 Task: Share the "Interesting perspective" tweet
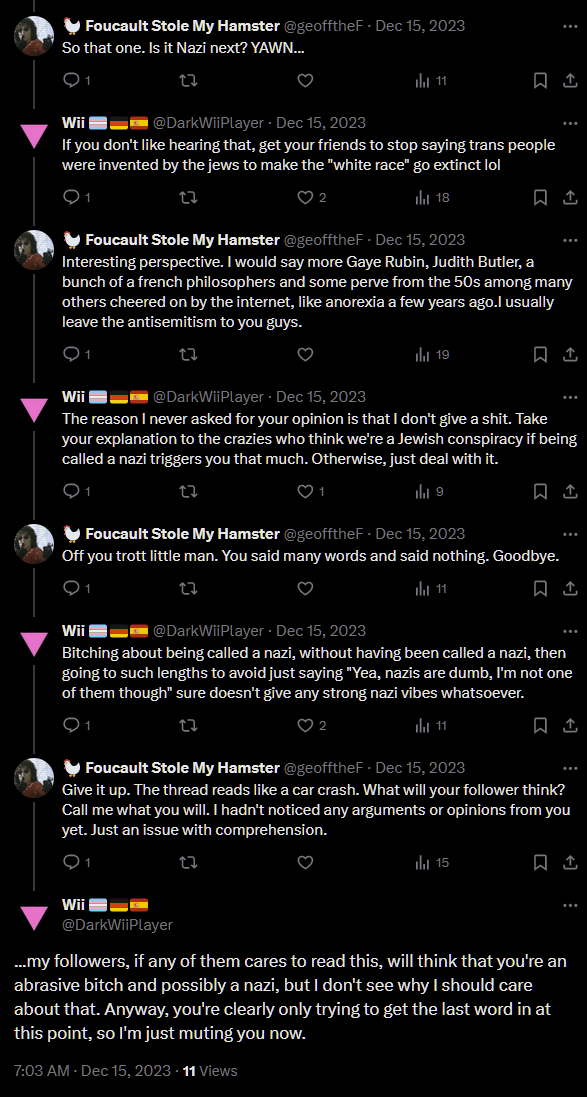(570, 355)
